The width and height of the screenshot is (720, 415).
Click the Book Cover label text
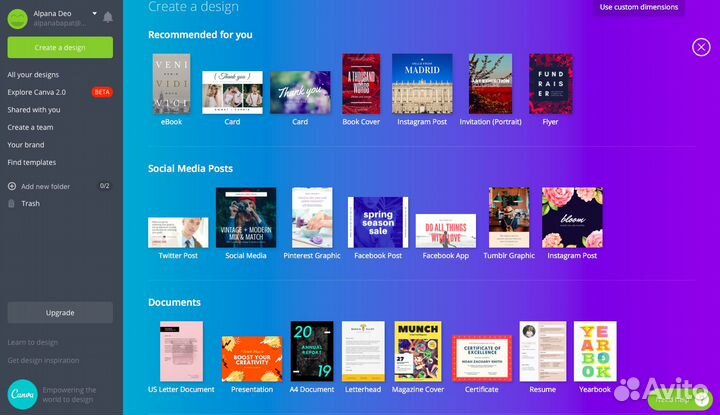click(361, 122)
